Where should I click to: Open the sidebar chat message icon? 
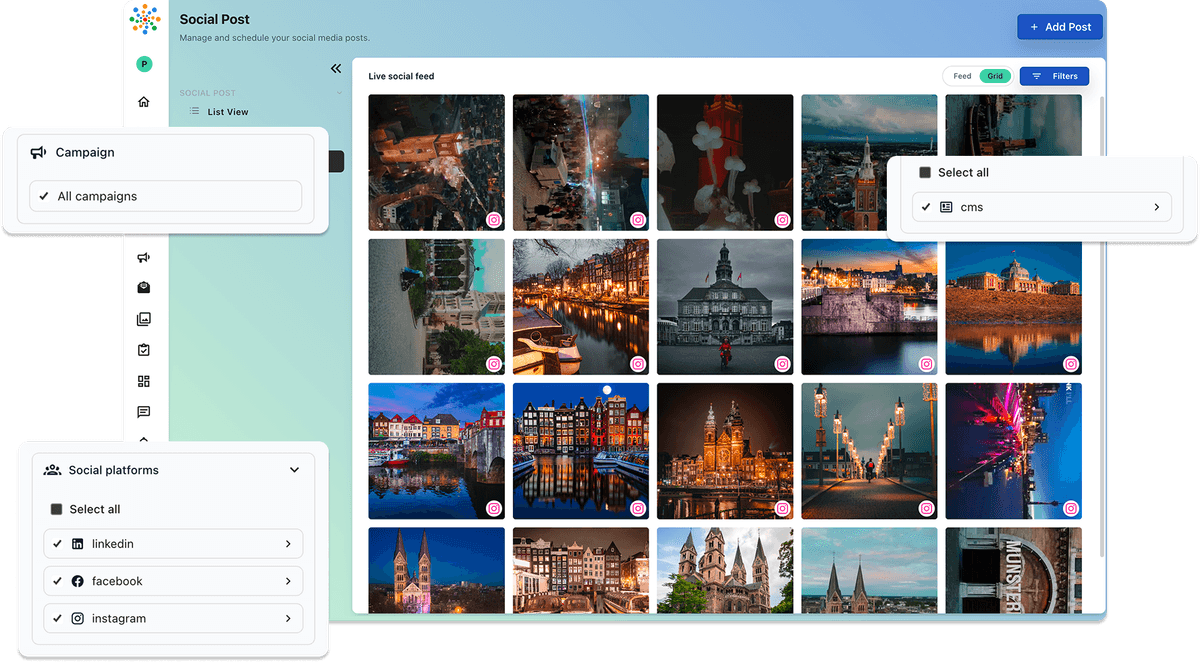(x=144, y=412)
